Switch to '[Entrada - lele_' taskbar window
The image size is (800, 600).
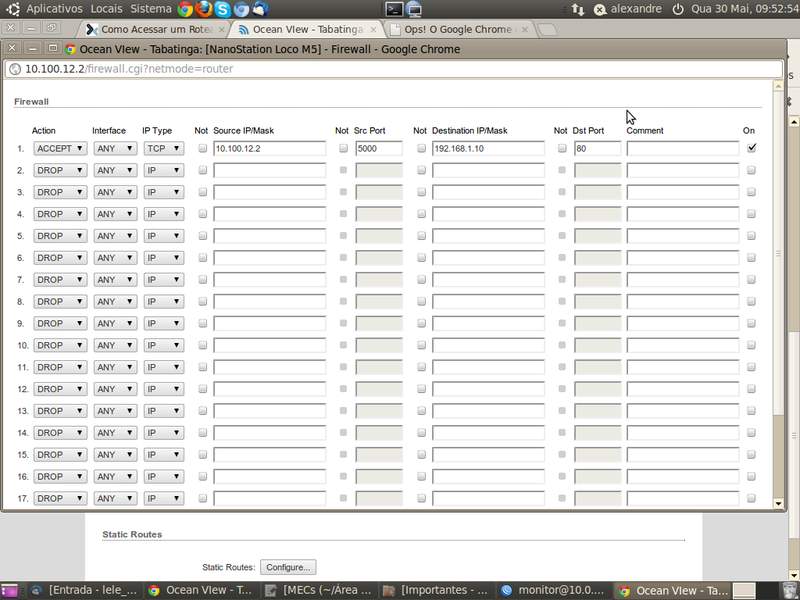(x=85, y=590)
